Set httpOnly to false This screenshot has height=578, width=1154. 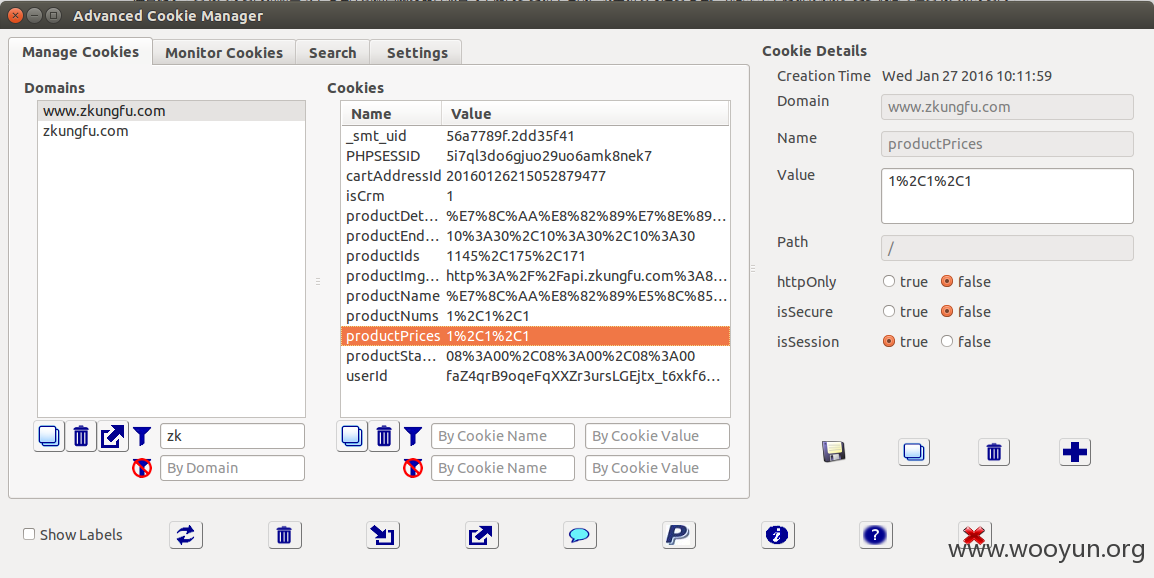point(947,281)
